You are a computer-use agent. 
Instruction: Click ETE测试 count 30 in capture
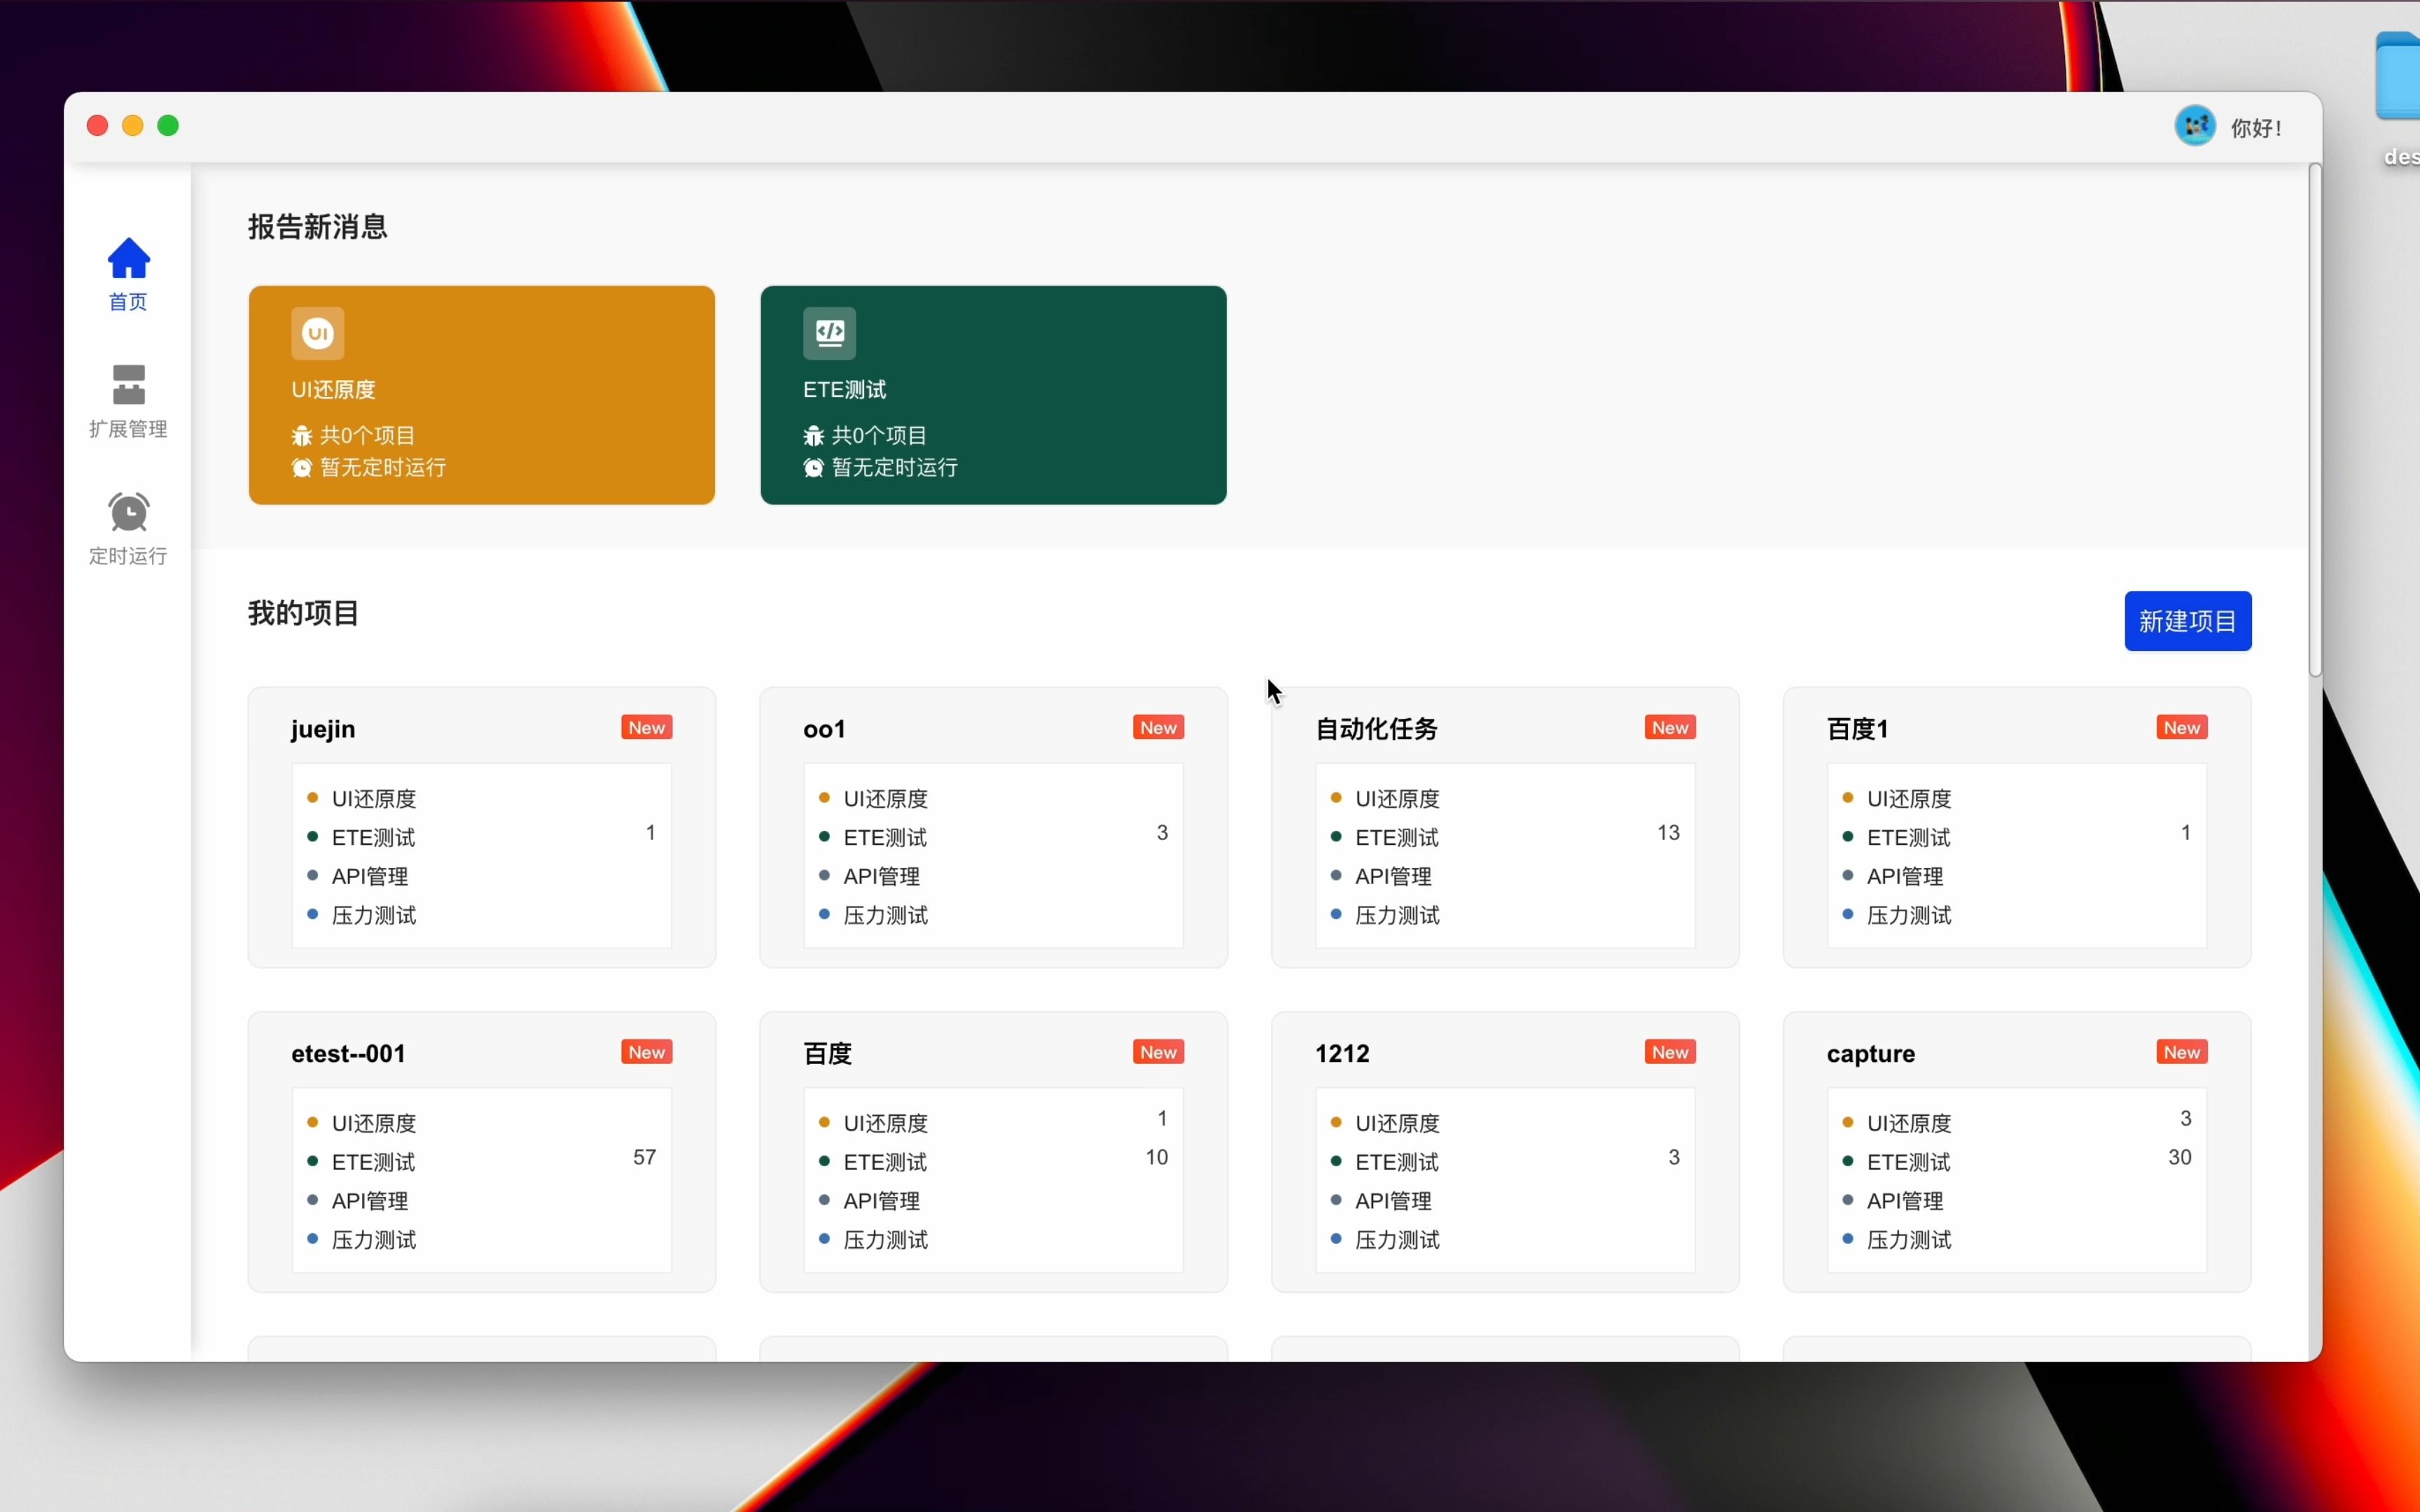click(2180, 1157)
